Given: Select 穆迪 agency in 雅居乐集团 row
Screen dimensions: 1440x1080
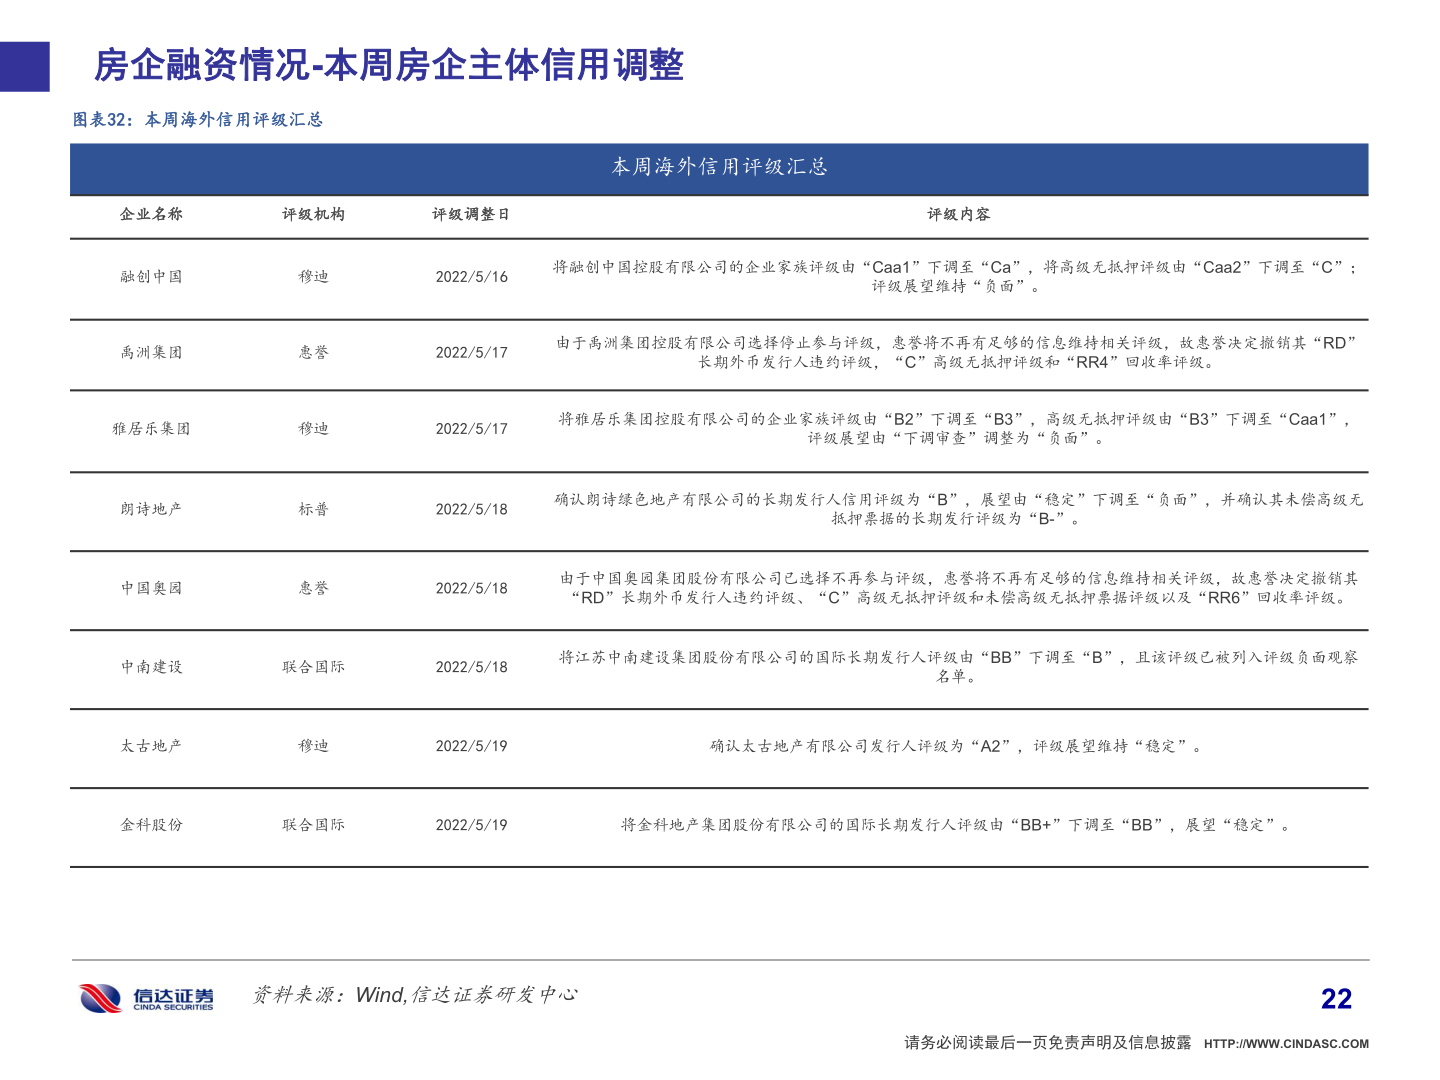Looking at the screenshot, I should 313,429.
